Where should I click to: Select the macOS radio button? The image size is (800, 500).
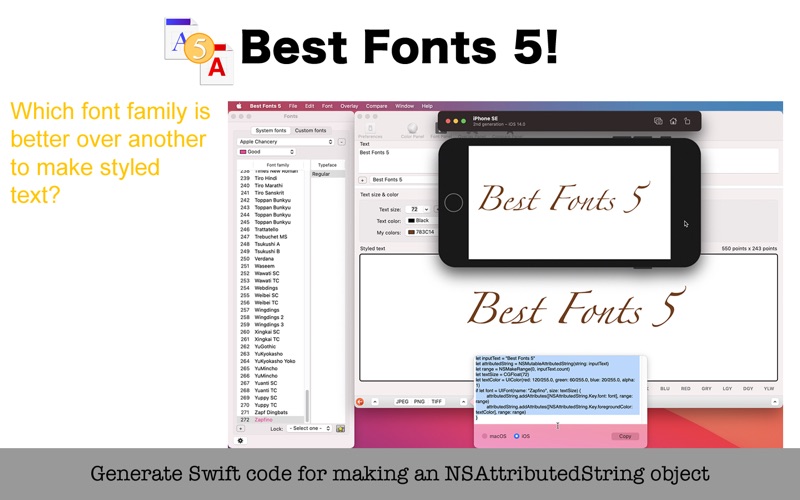pyautogui.click(x=485, y=436)
